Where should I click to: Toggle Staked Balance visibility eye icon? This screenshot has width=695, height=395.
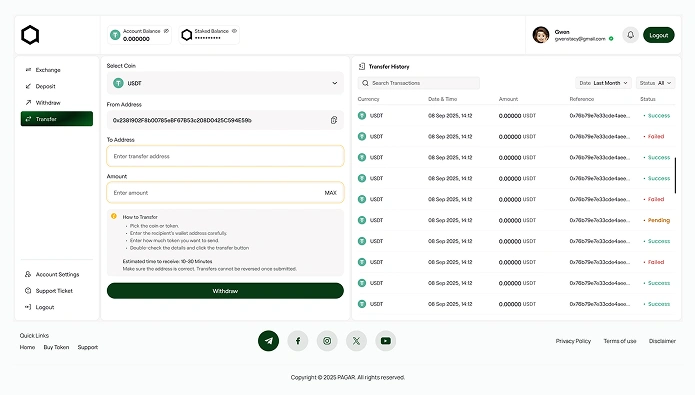point(234,31)
